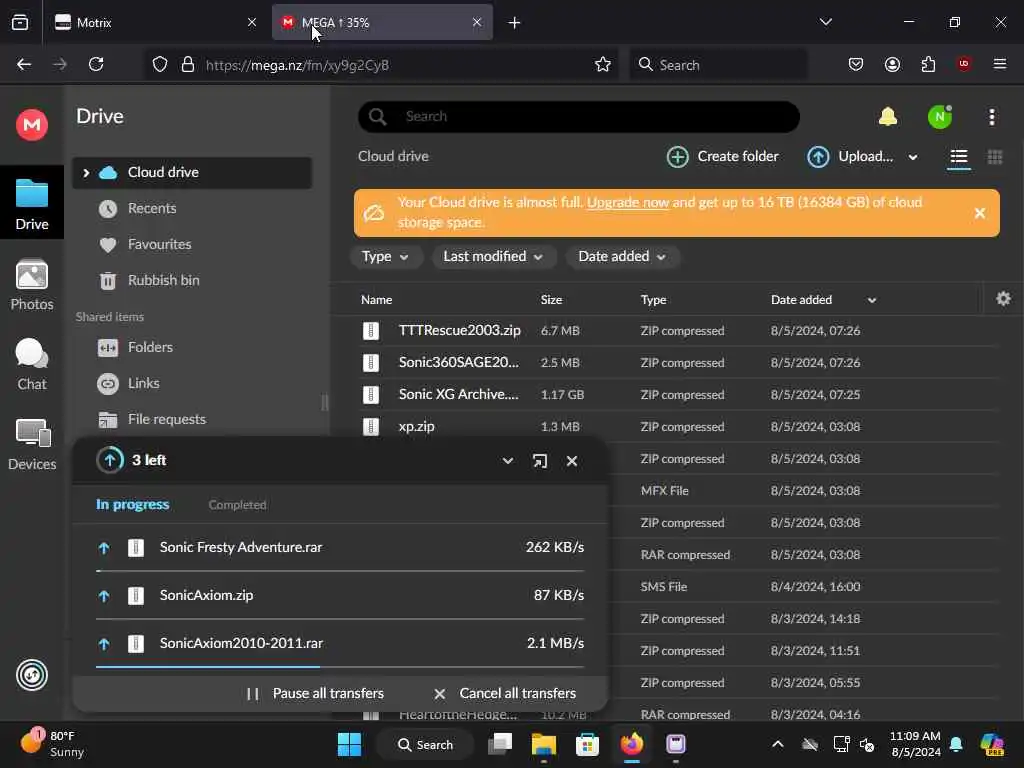Open Firefox account icon
The image size is (1024, 768).
point(892,64)
